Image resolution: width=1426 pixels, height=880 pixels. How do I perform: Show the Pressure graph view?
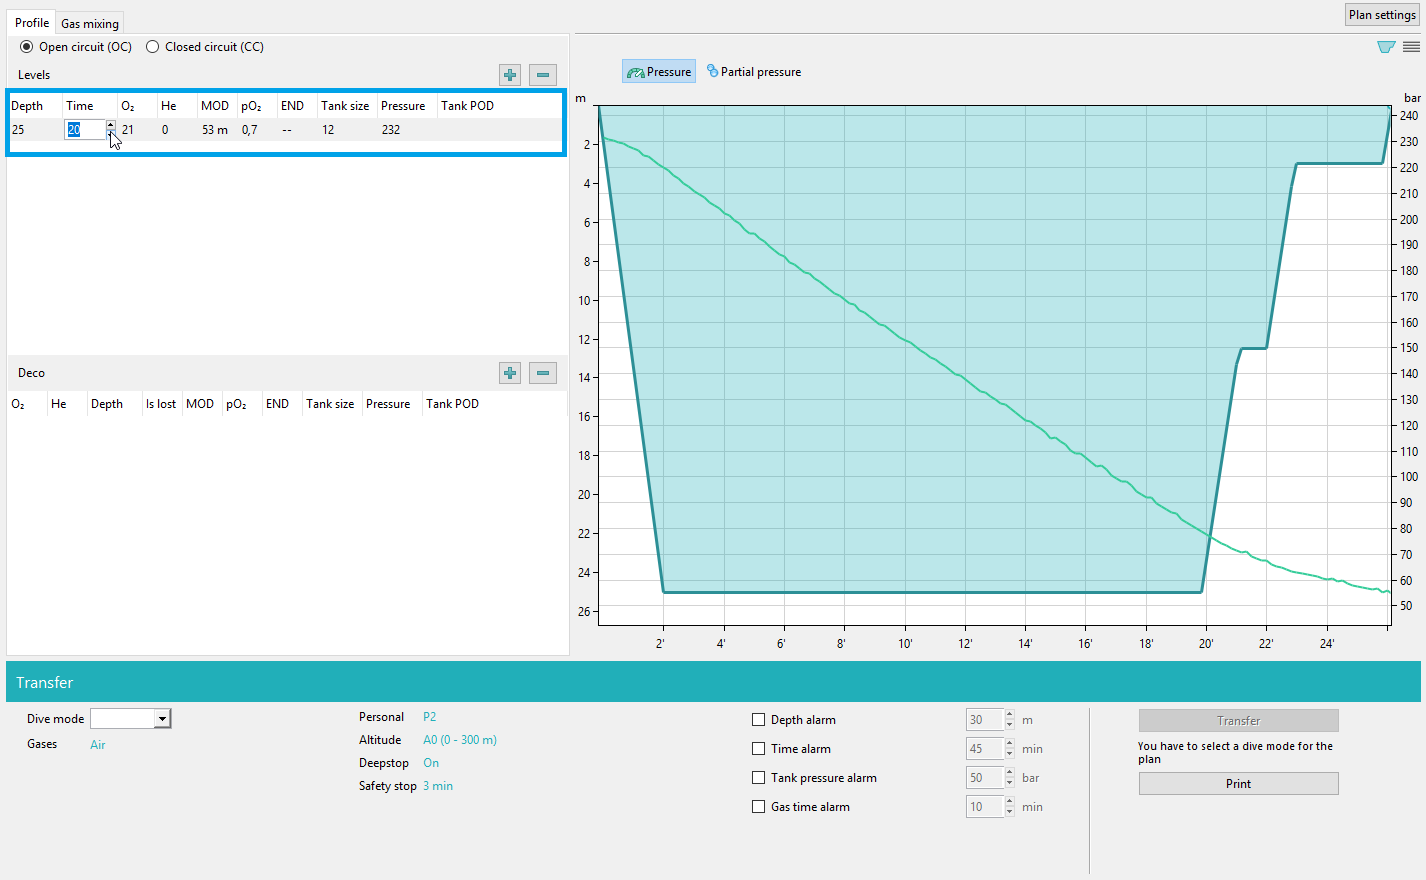click(x=659, y=72)
